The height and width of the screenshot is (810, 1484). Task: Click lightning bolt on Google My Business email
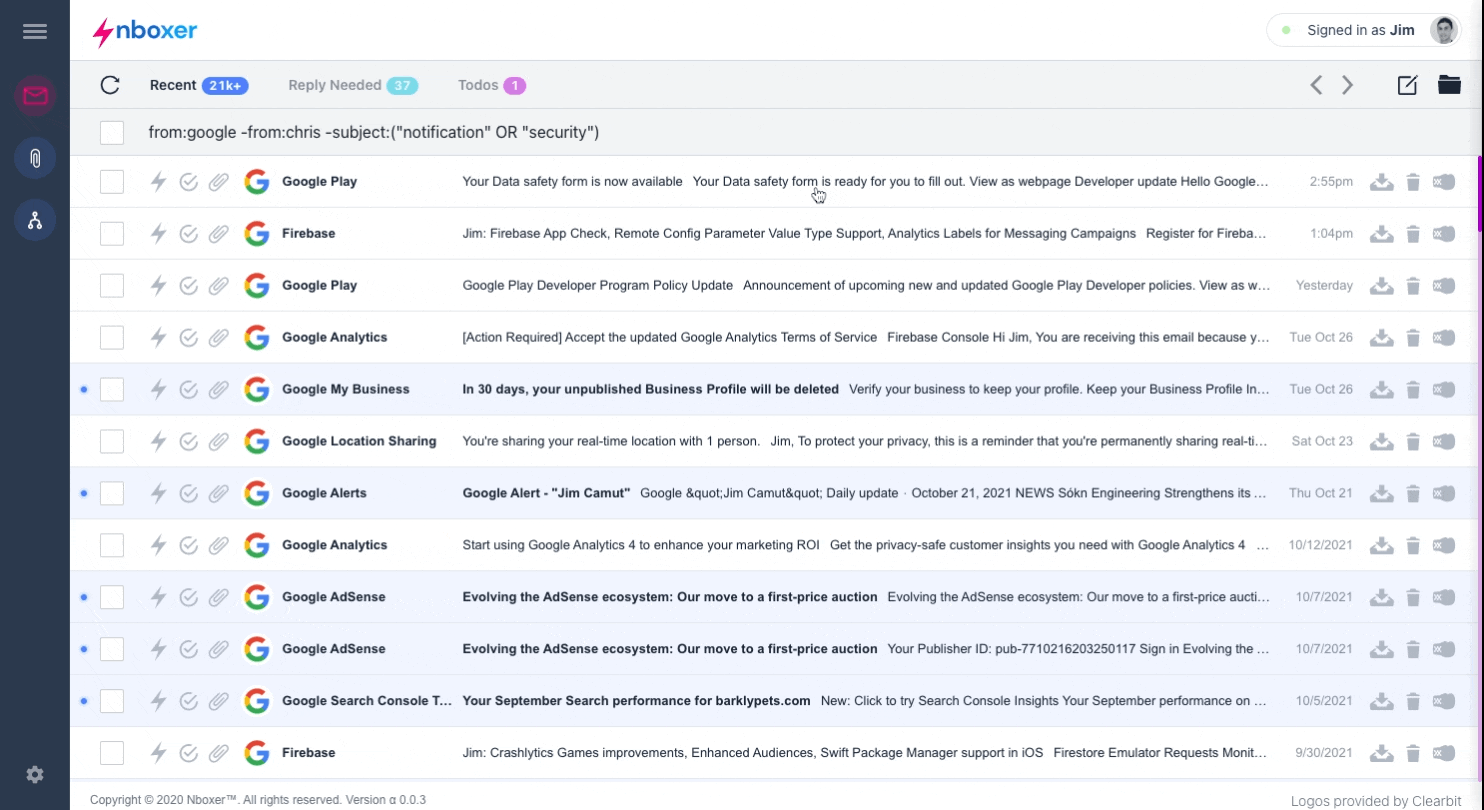pyautogui.click(x=158, y=389)
